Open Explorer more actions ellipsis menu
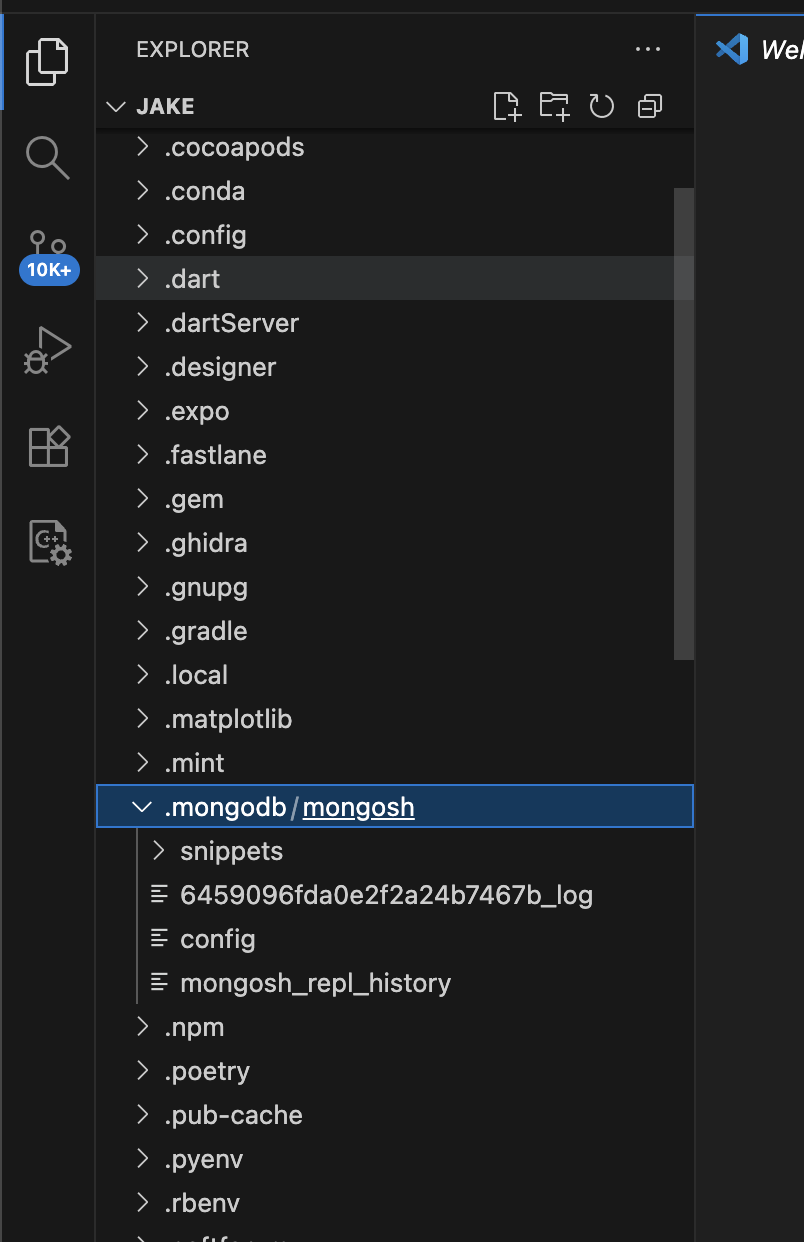This screenshot has height=1242, width=804. [x=648, y=49]
